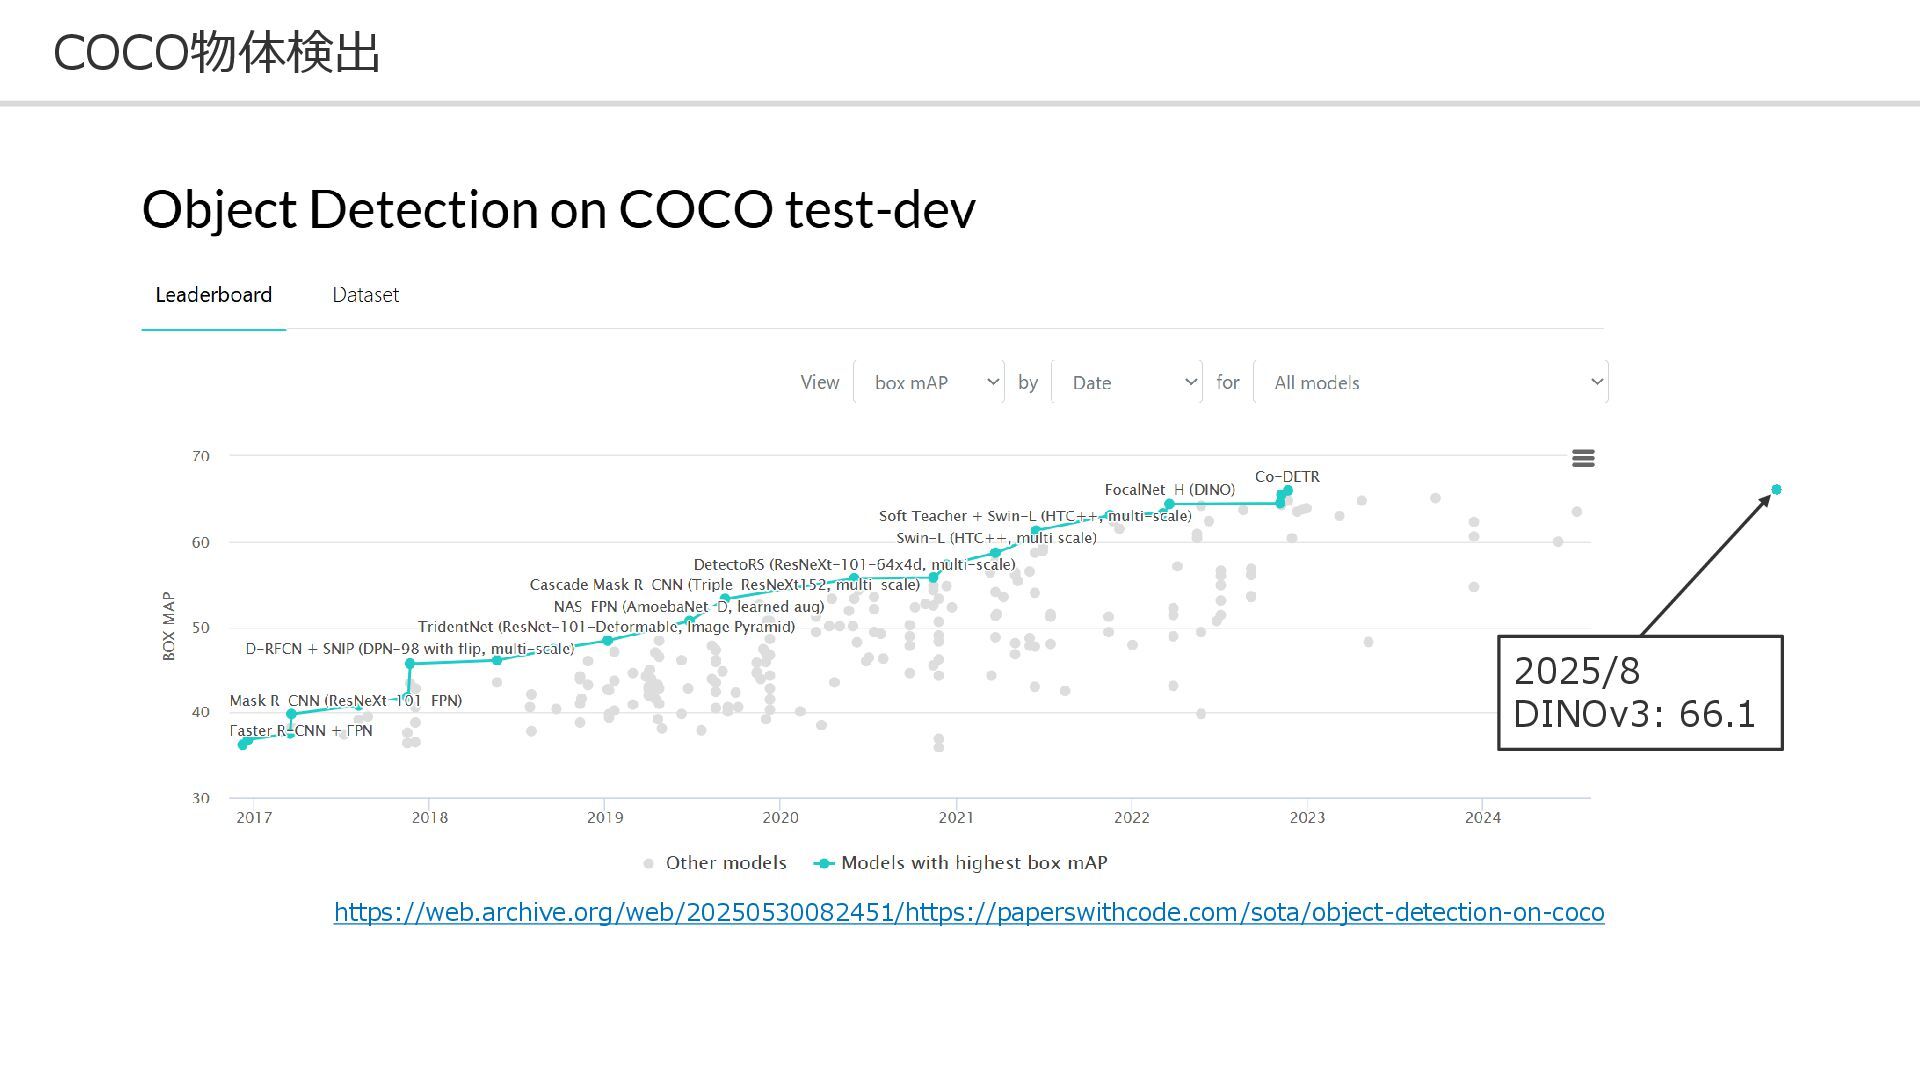Switch to the Leaderboard tab
The height and width of the screenshot is (1080, 1920).
tap(213, 295)
